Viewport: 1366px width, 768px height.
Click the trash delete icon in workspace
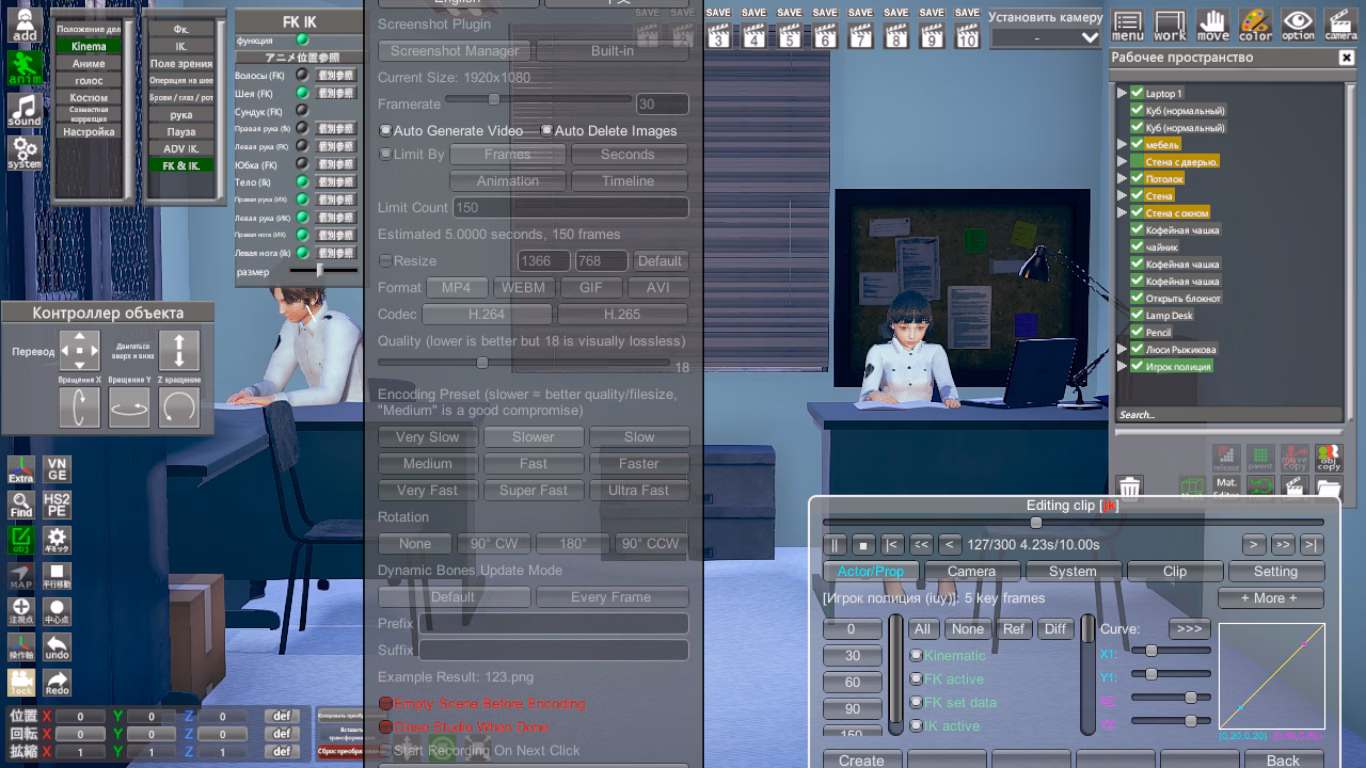tap(1129, 489)
